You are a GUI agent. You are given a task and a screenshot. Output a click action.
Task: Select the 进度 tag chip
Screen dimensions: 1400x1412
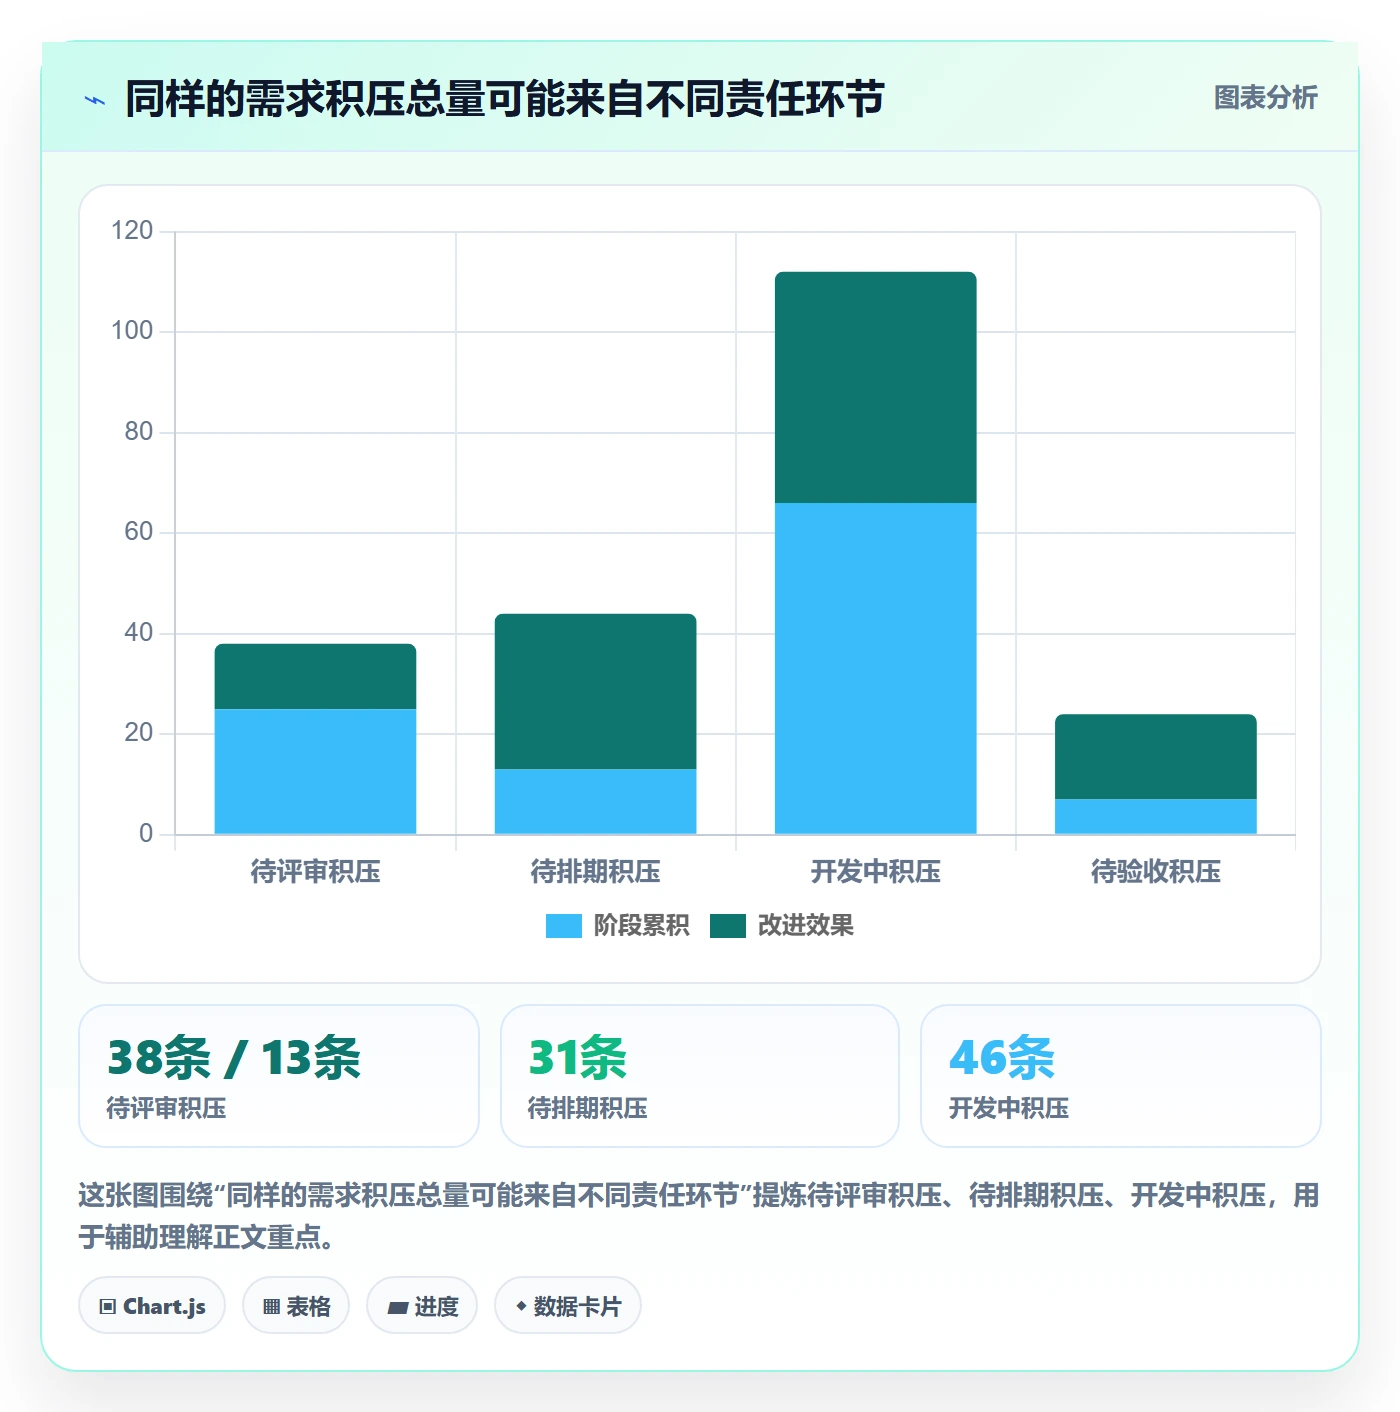pos(422,1306)
